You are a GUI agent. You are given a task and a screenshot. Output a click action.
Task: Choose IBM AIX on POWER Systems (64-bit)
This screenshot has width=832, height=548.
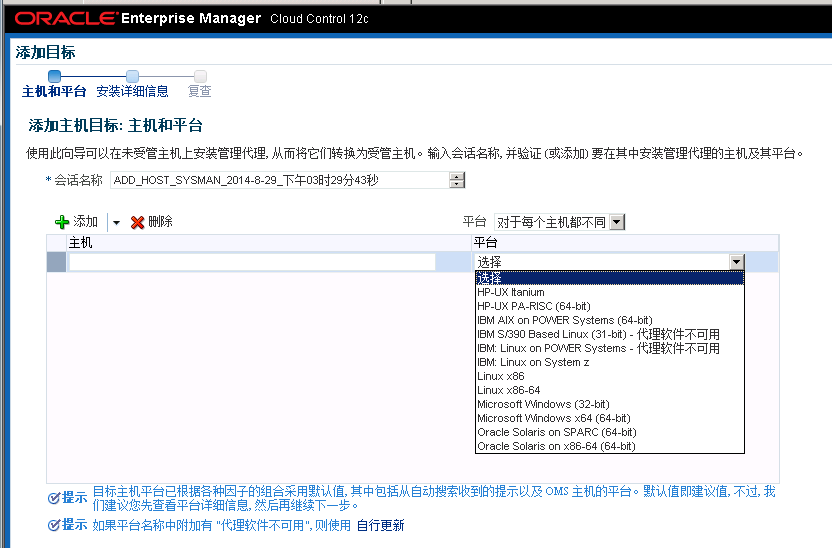tap(610, 320)
